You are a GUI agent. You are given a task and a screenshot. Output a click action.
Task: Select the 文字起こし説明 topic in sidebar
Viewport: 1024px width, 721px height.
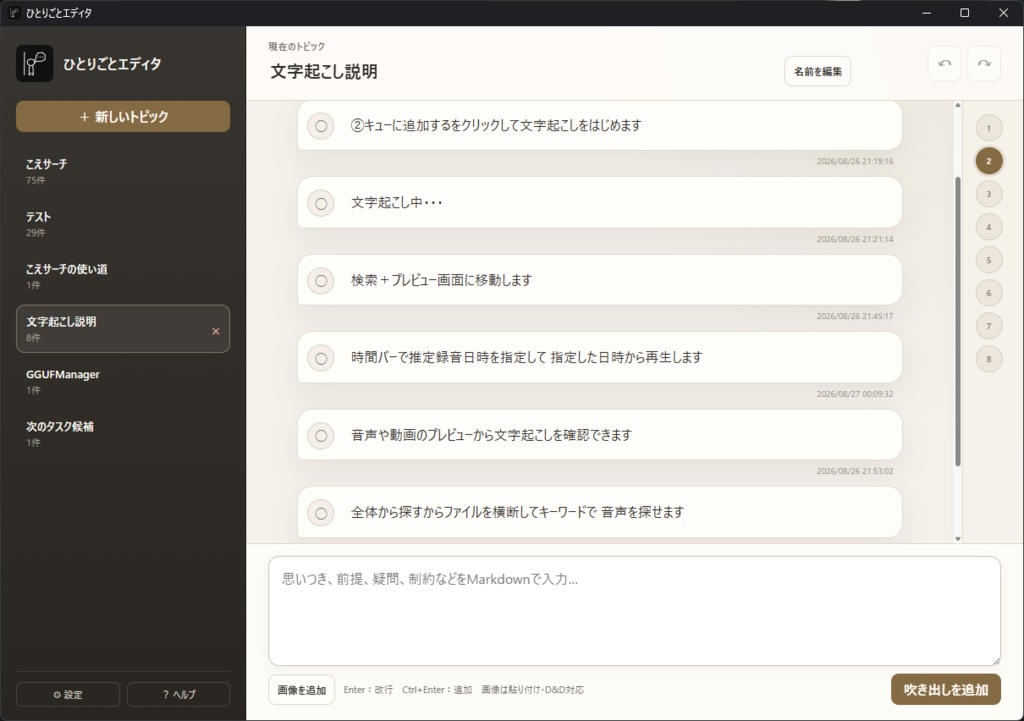pyautogui.click(x=123, y=328)
